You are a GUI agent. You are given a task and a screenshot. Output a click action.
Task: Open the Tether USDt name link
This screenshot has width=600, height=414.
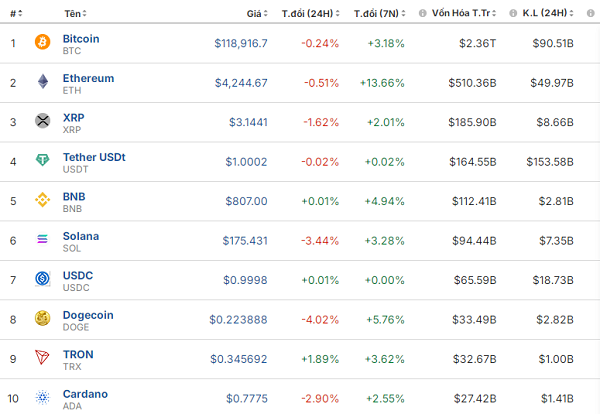click(x=94, y=157)
